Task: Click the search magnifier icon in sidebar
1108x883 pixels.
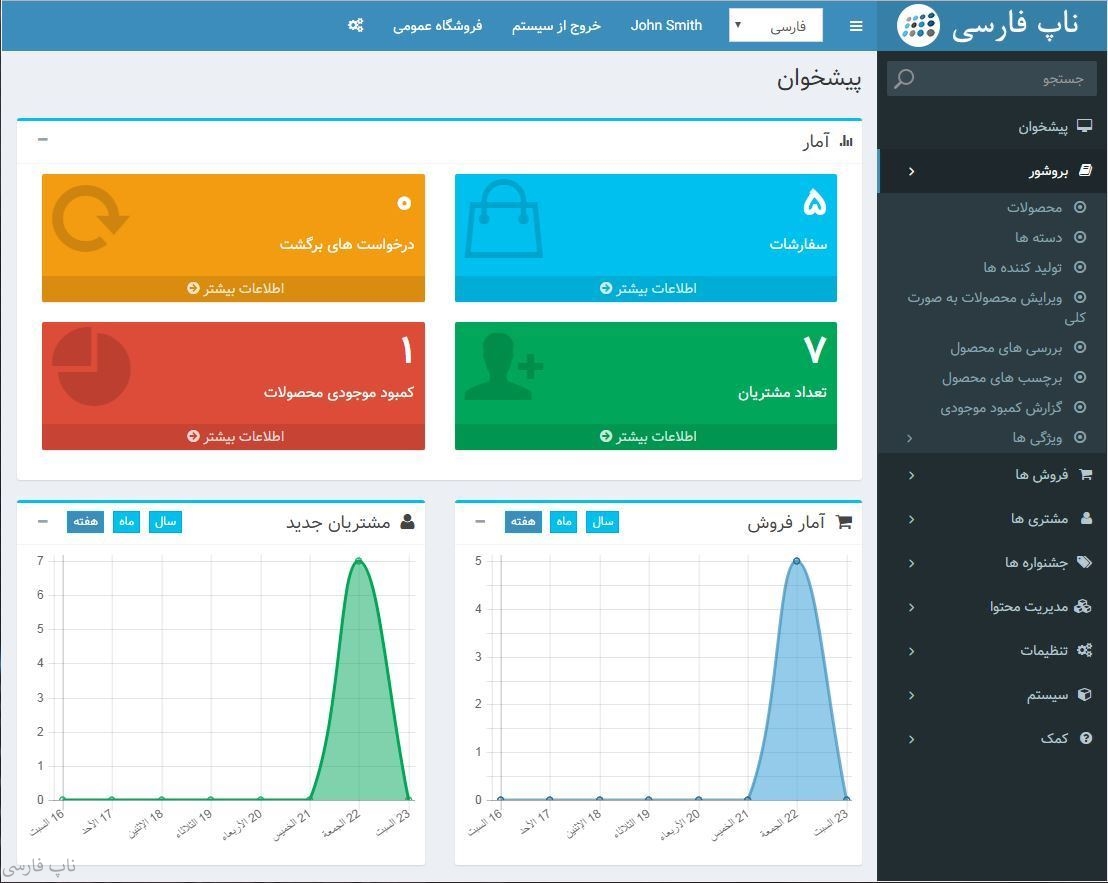Action: 904,79
